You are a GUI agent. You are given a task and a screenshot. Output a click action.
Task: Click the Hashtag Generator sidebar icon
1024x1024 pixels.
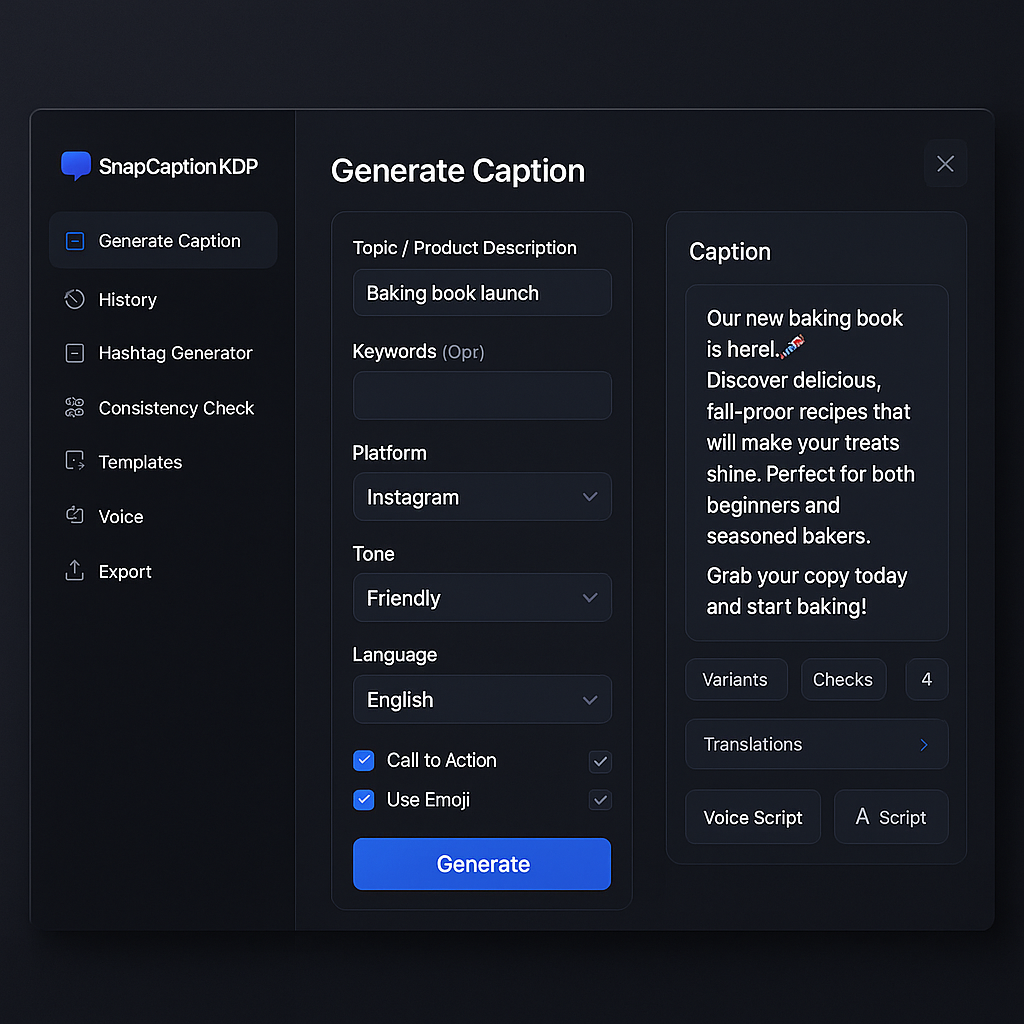click(x=74, y=353)
